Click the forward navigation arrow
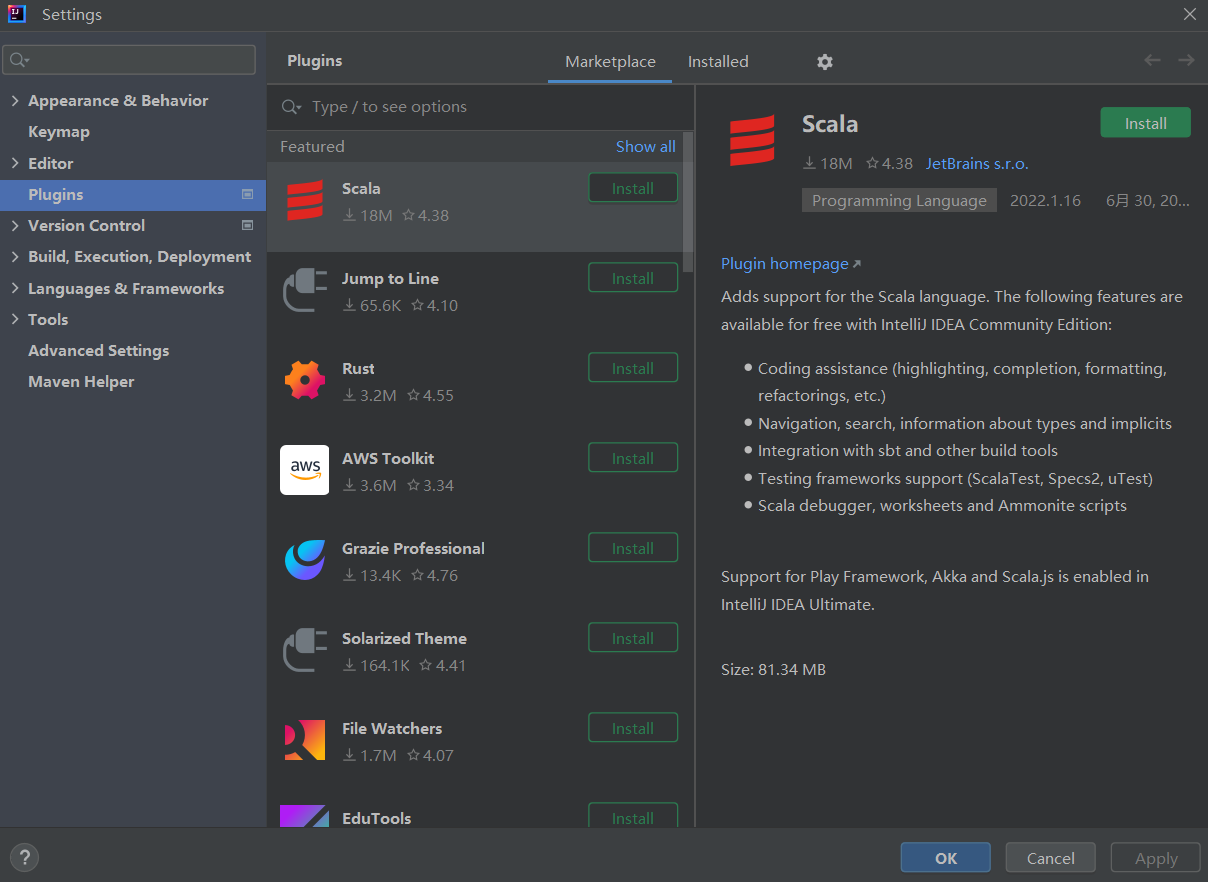 (1186, 61)
